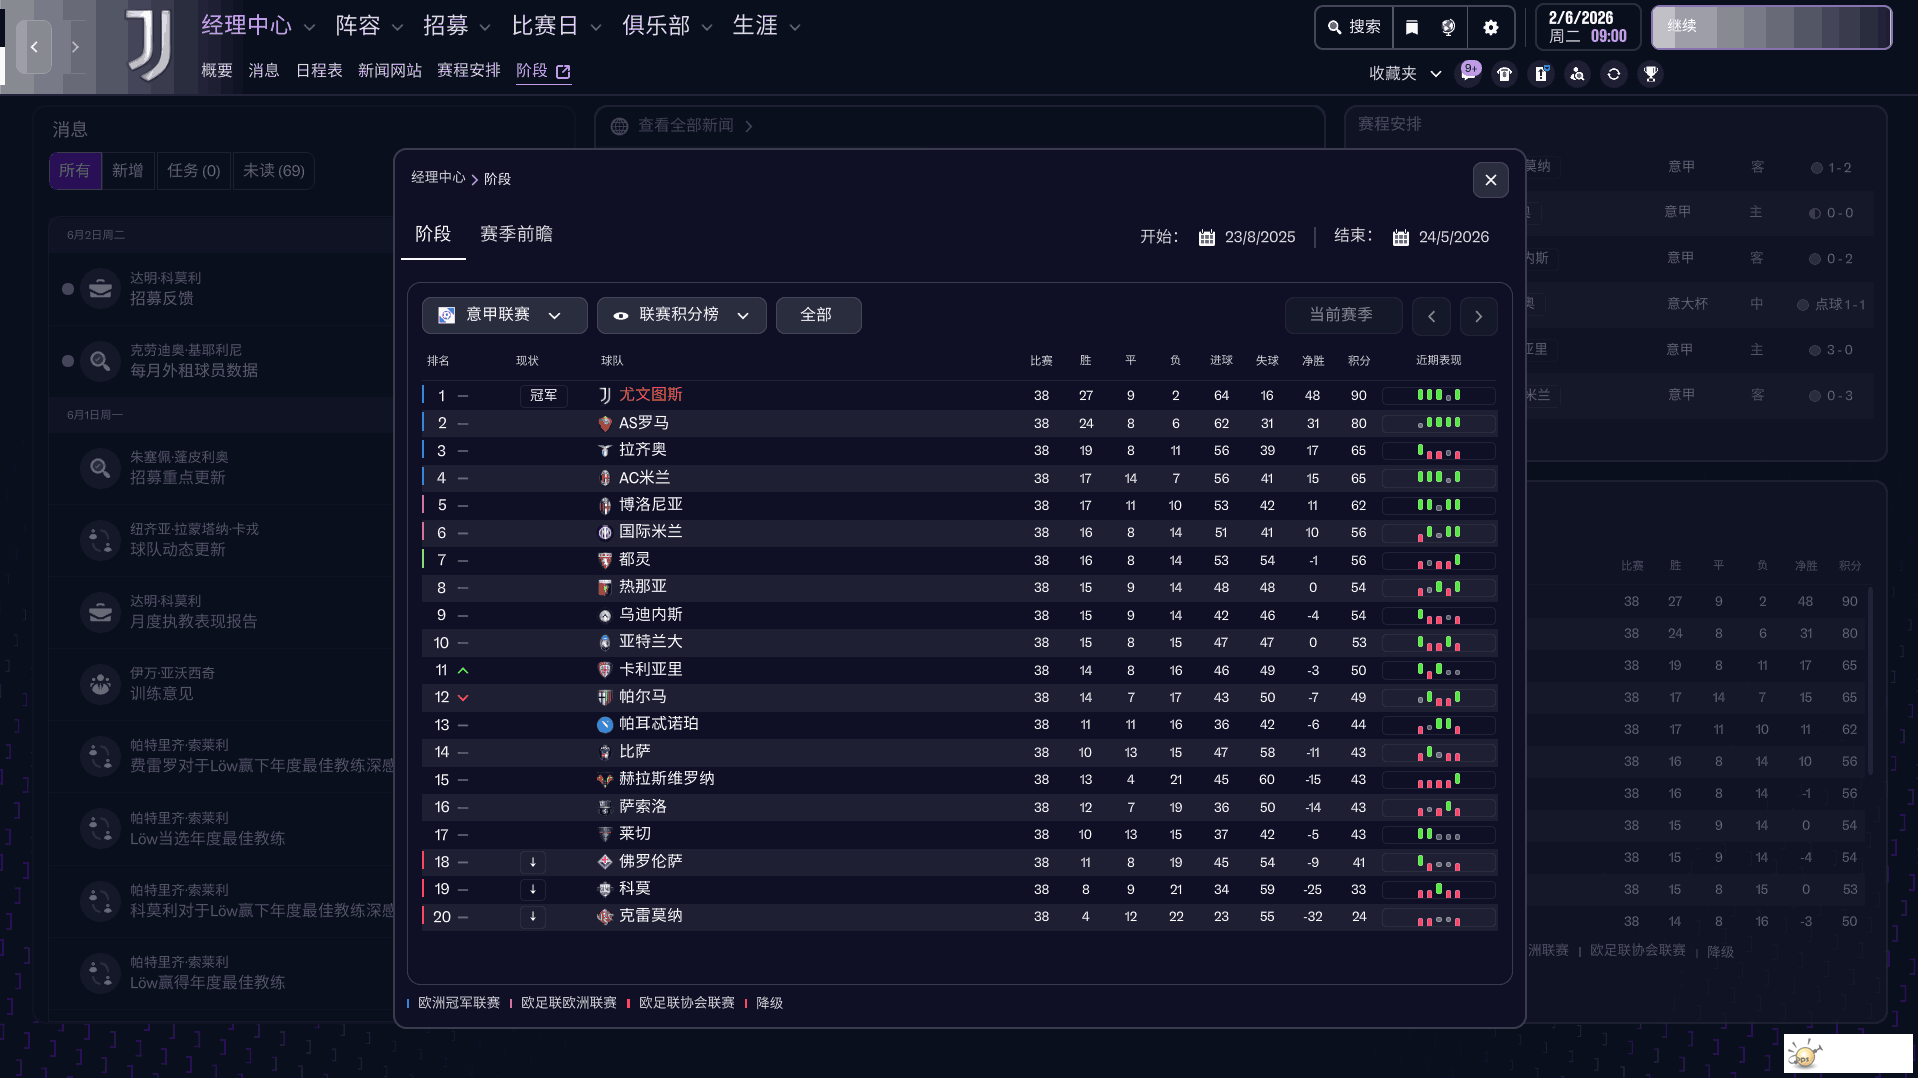Screen dimensions: 1918x1078
Task: Open settings gear icon
Action: (1490, 27)
